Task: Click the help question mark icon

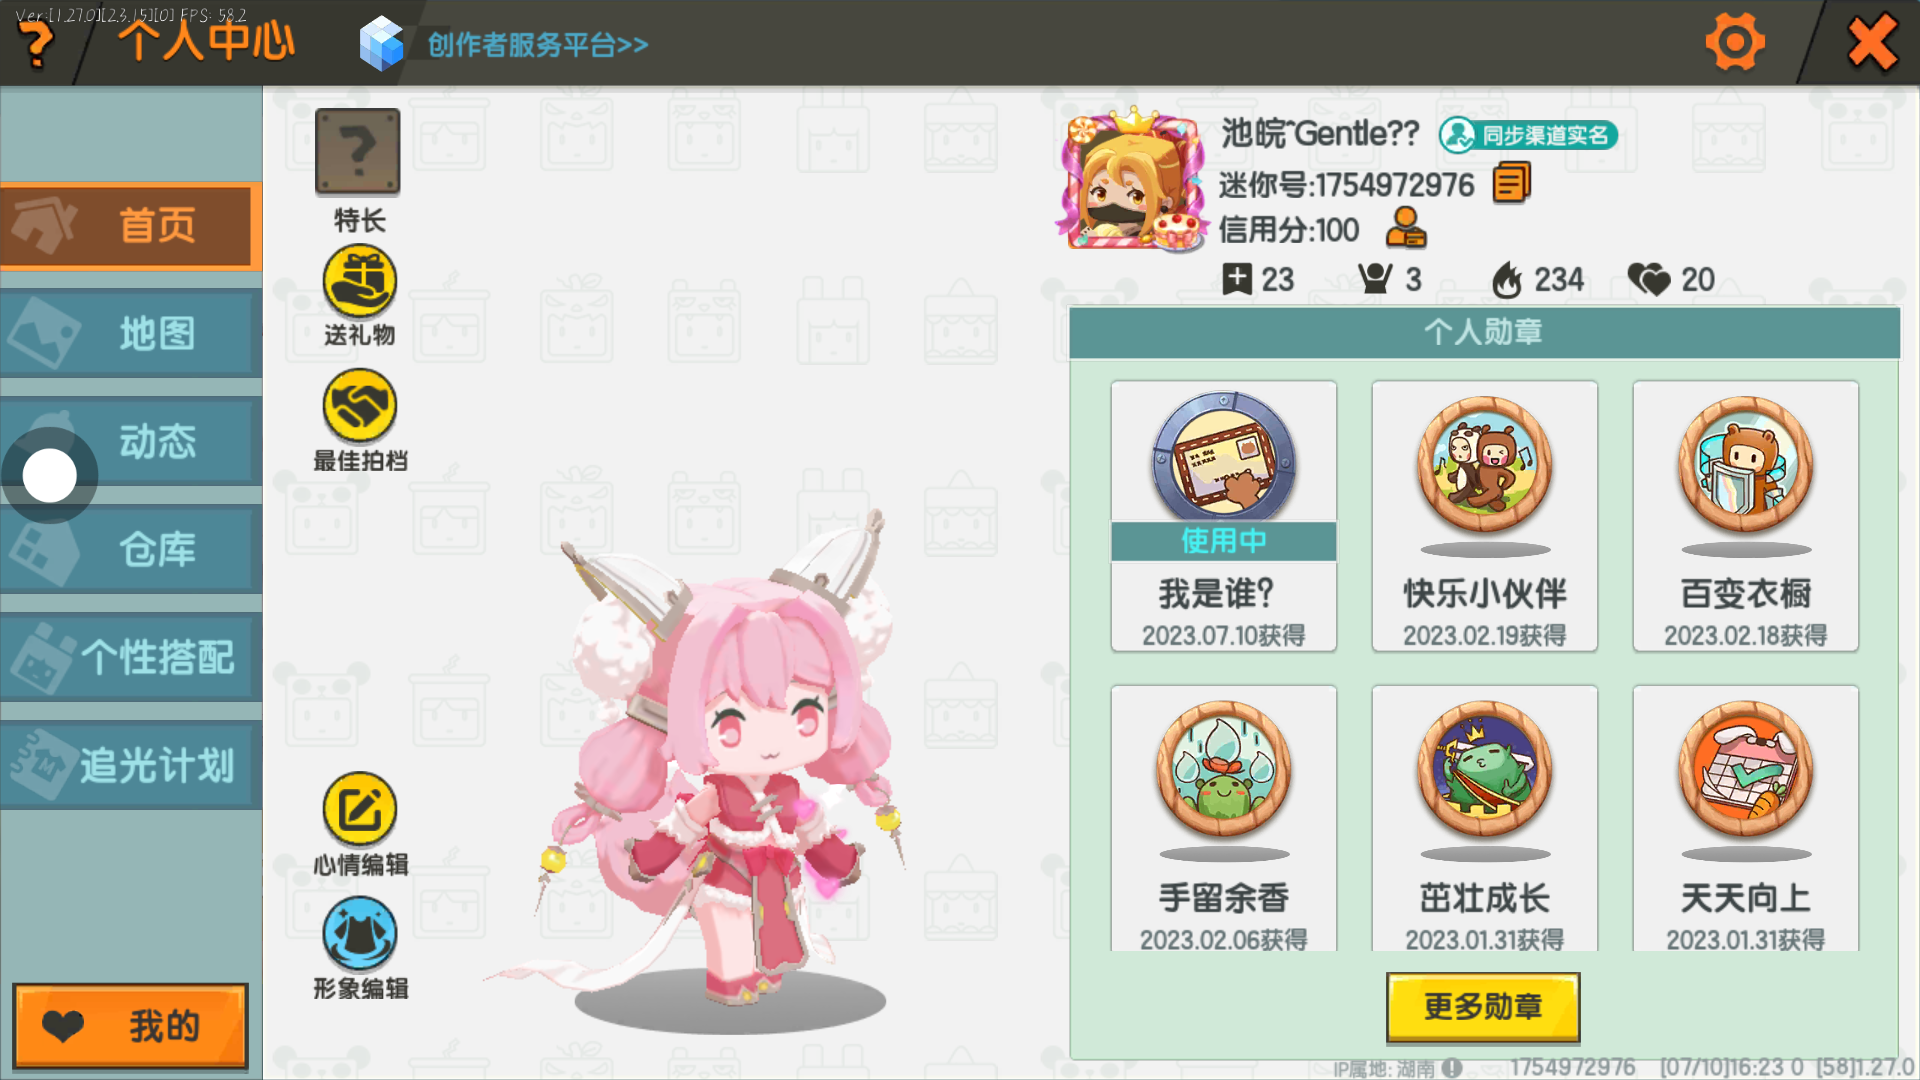Action: click(x=37, y=45)
